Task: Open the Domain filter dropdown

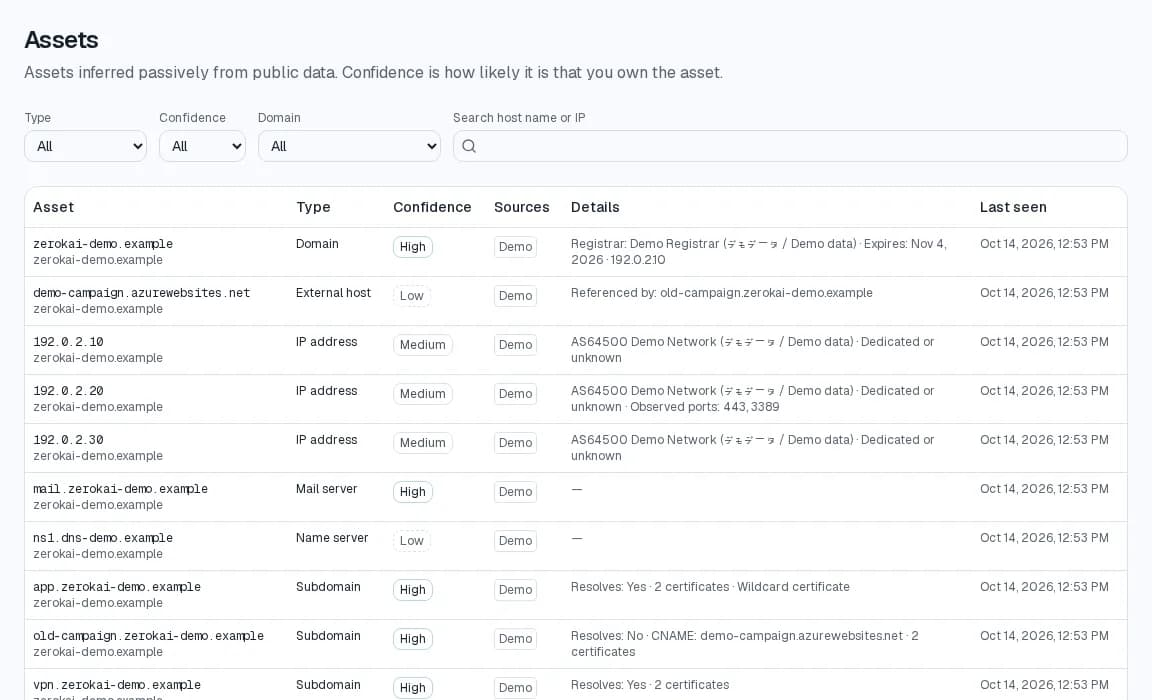Action: [349, 146]
